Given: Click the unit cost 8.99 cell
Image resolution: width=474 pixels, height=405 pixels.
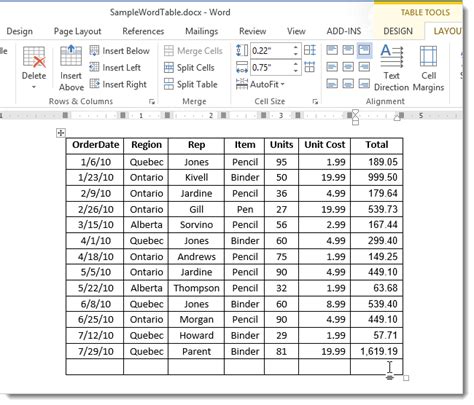Looking at the screenshot, I should 325,304.
